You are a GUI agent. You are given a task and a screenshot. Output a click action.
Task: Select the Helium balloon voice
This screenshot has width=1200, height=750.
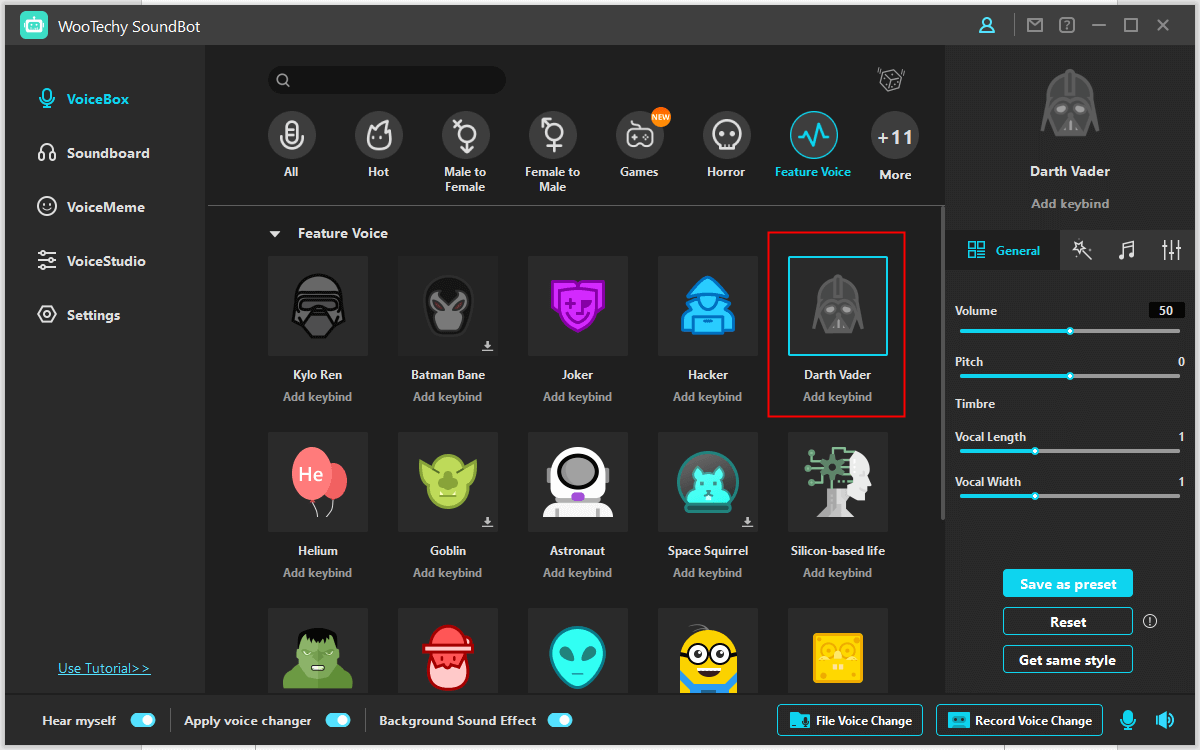318,482
